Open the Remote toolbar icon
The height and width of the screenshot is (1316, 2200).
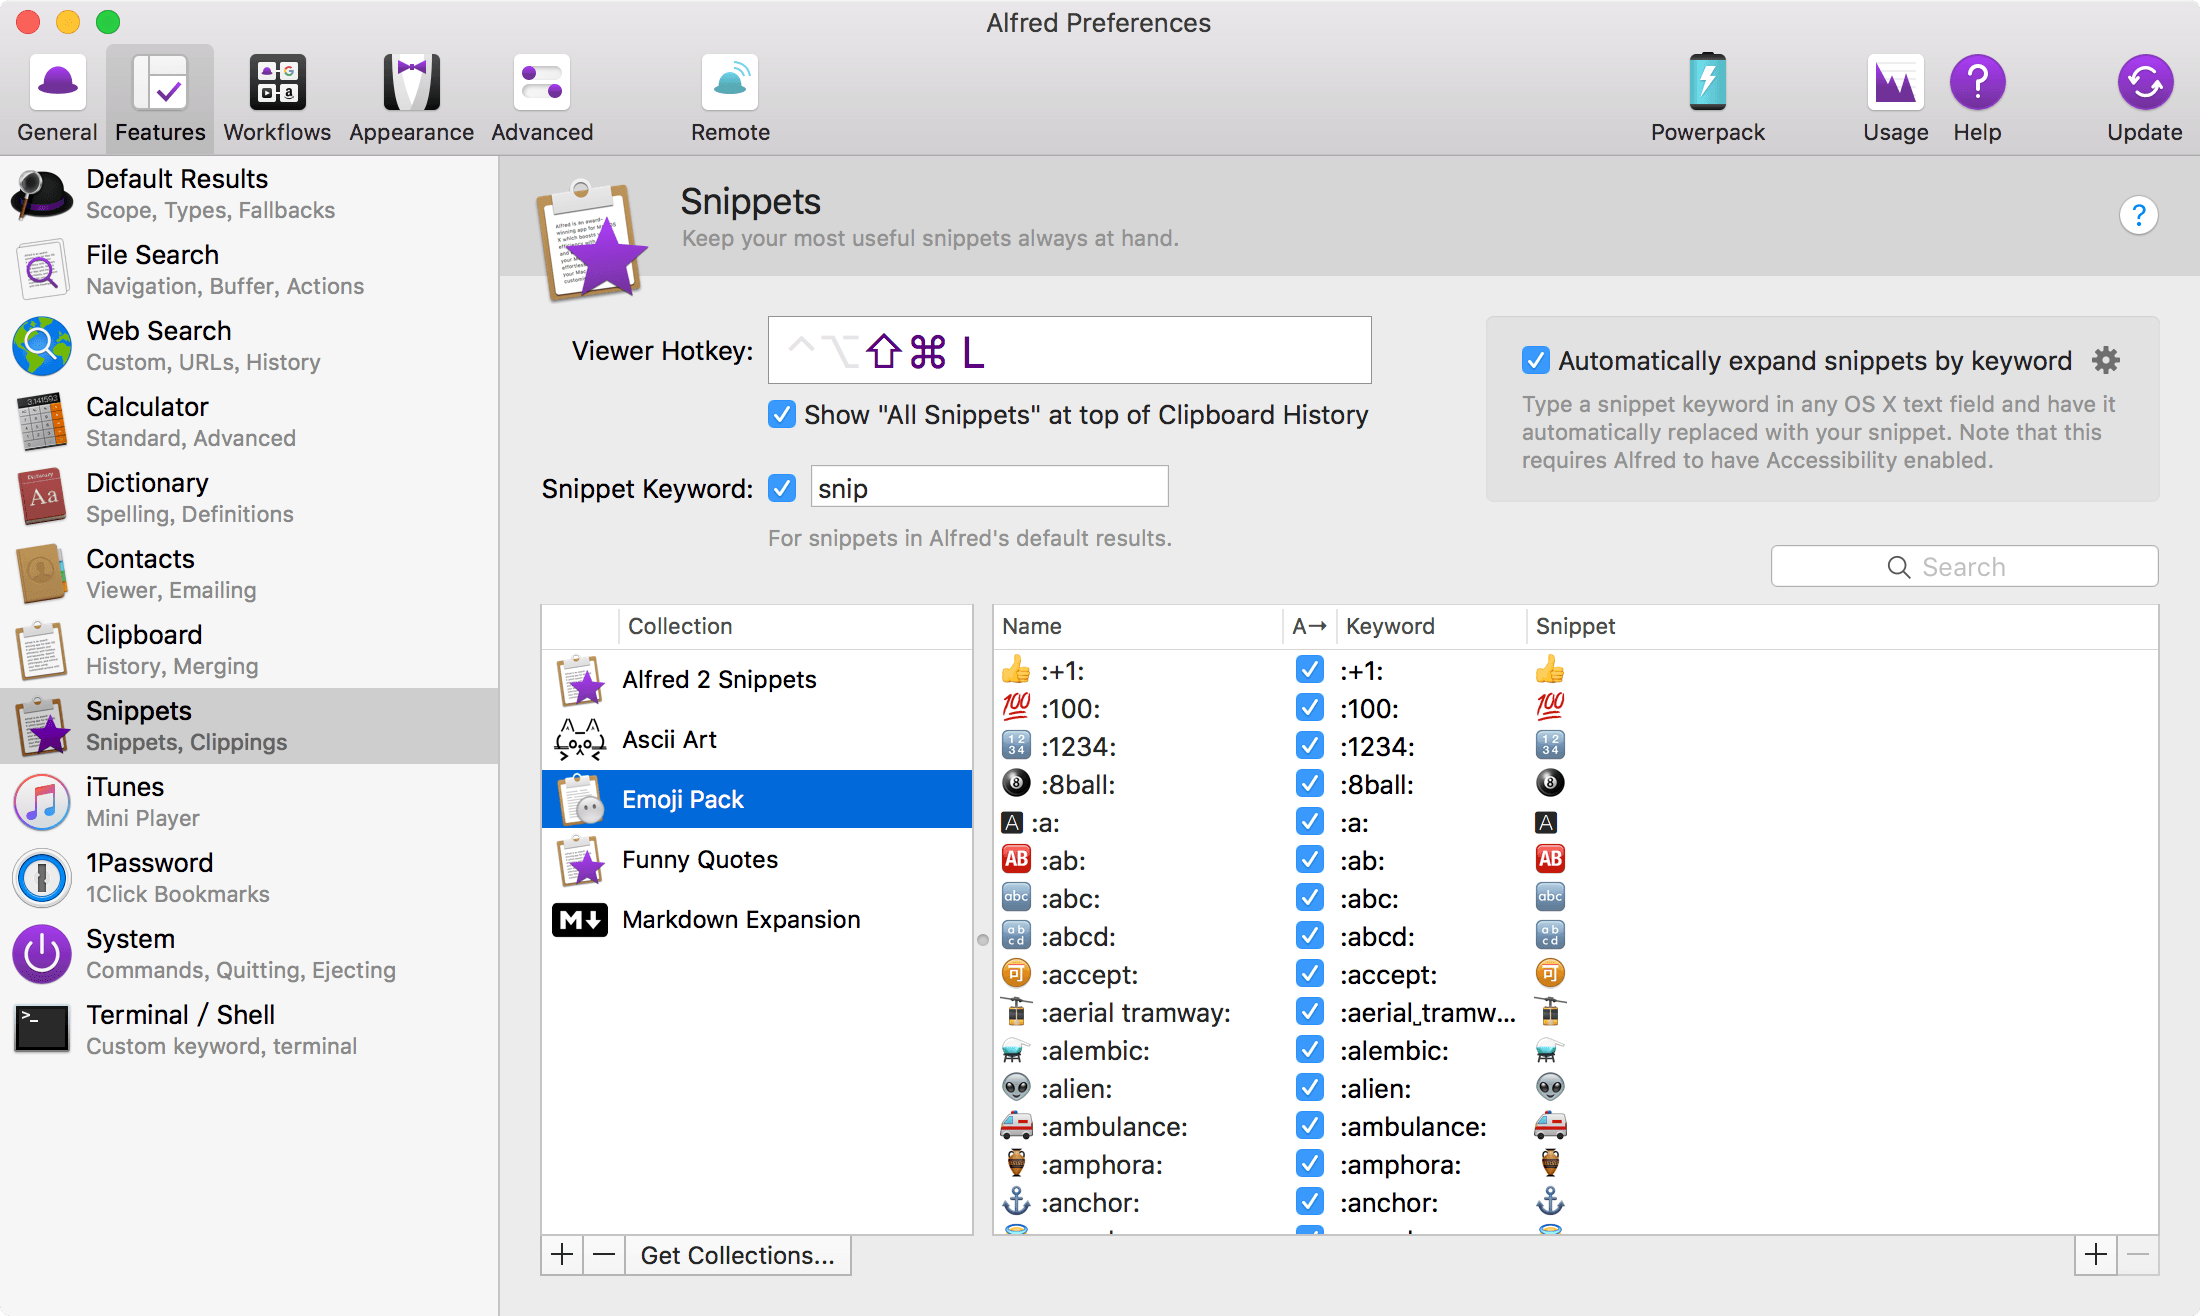(730, 83)
